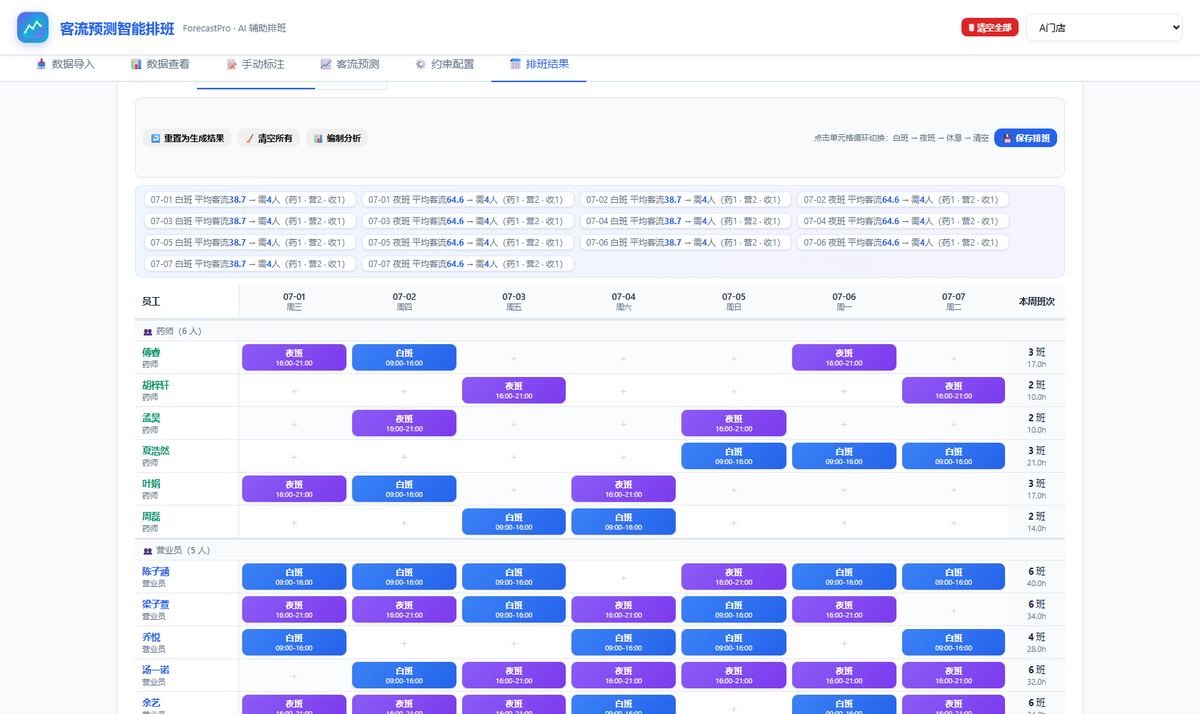This screenshot has height=714, width=1200.
Task: Click 保存排班 button
Action: pos(1026,138)
